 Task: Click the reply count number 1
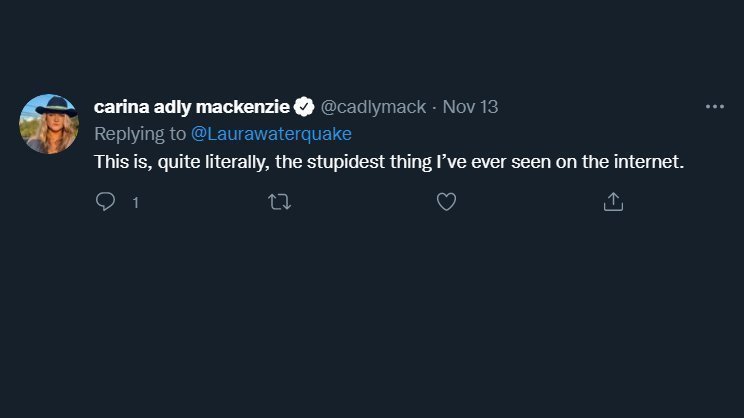coord(135,203)
